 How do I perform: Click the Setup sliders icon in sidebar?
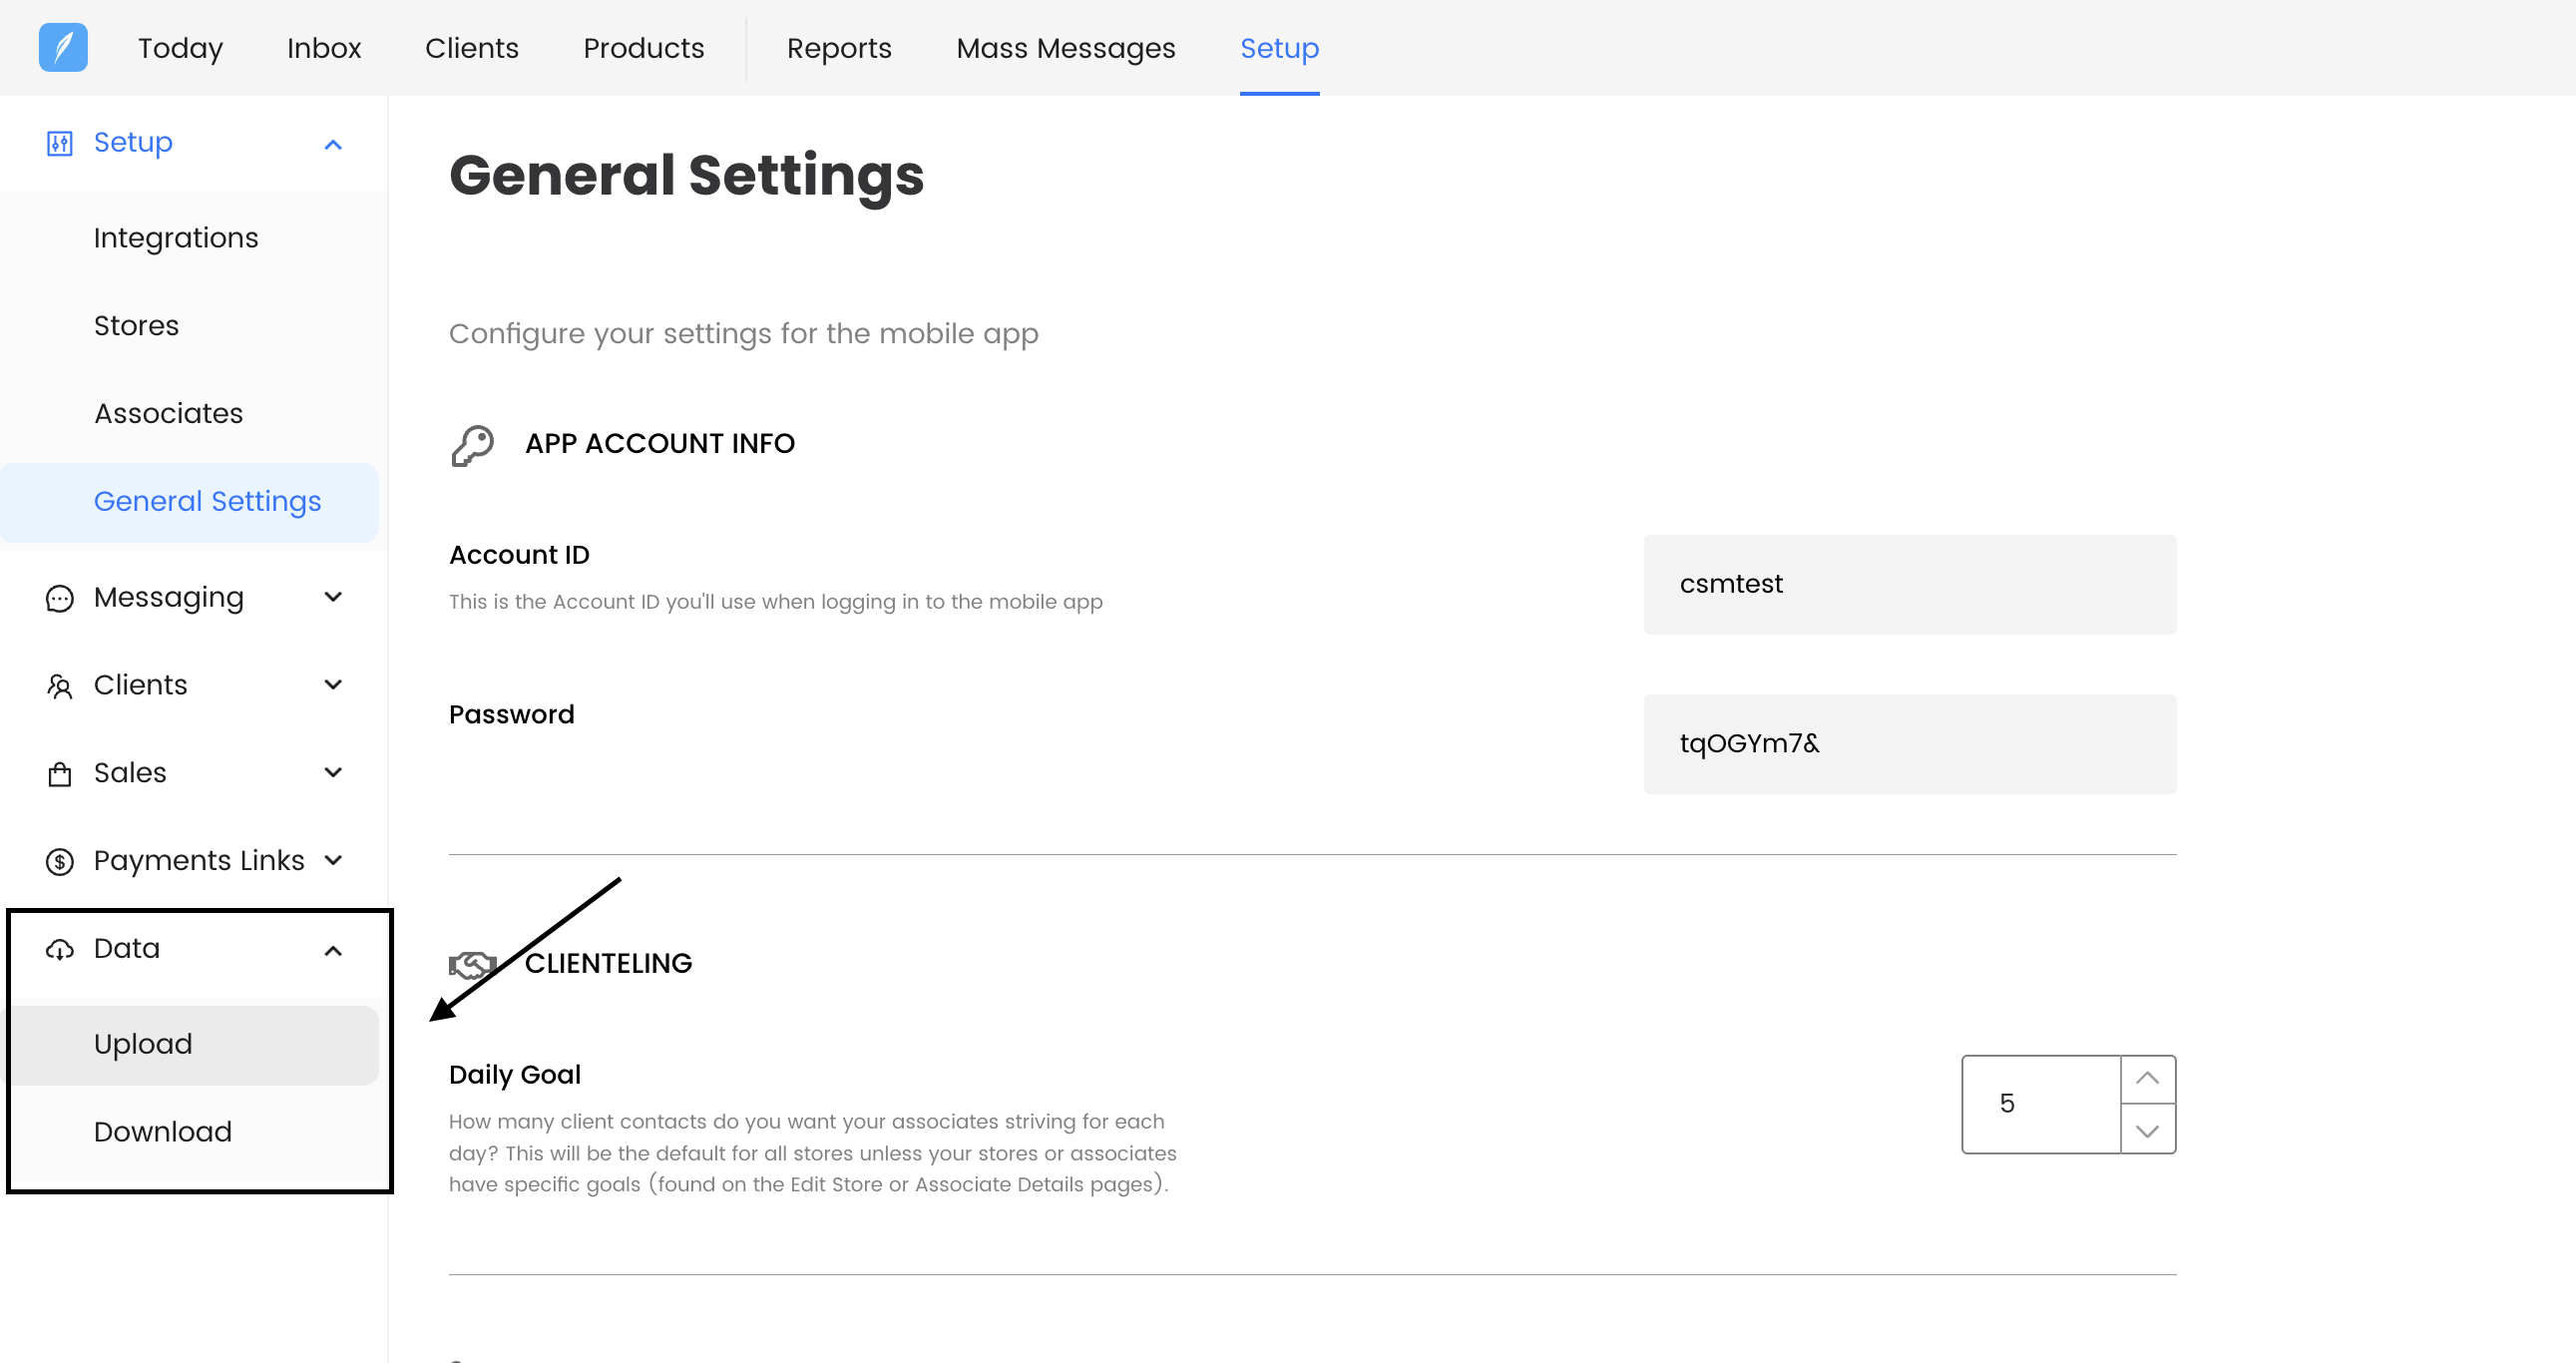tap(60, 143)
